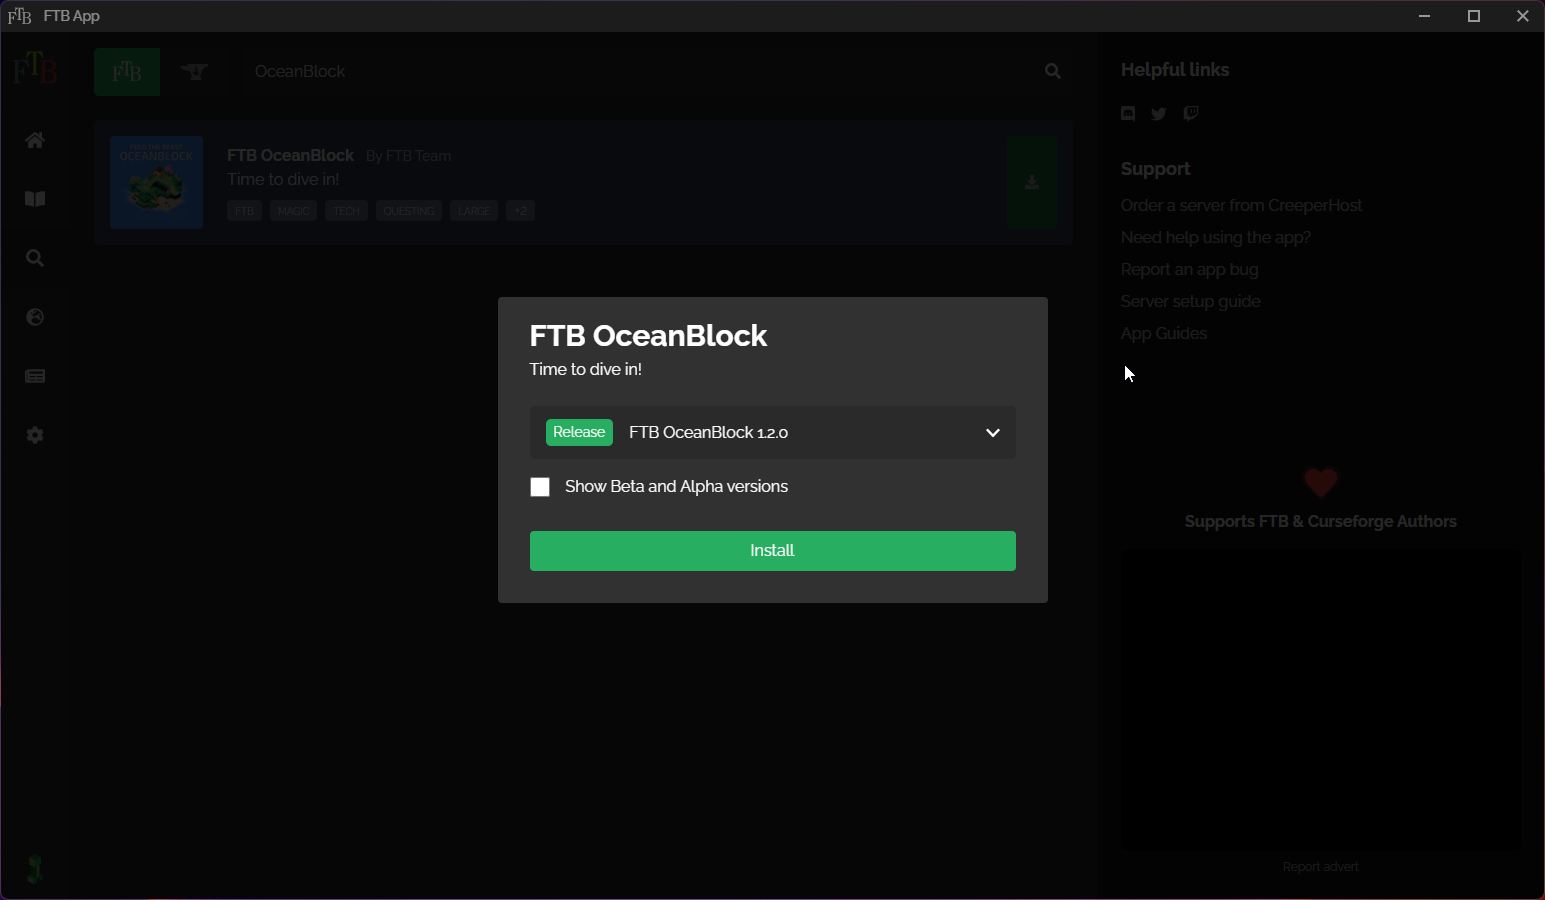This screenshot has height=900, width=1545.
Task: Click the search magnifier in search bar
Action: click(x=1053, y=71)
